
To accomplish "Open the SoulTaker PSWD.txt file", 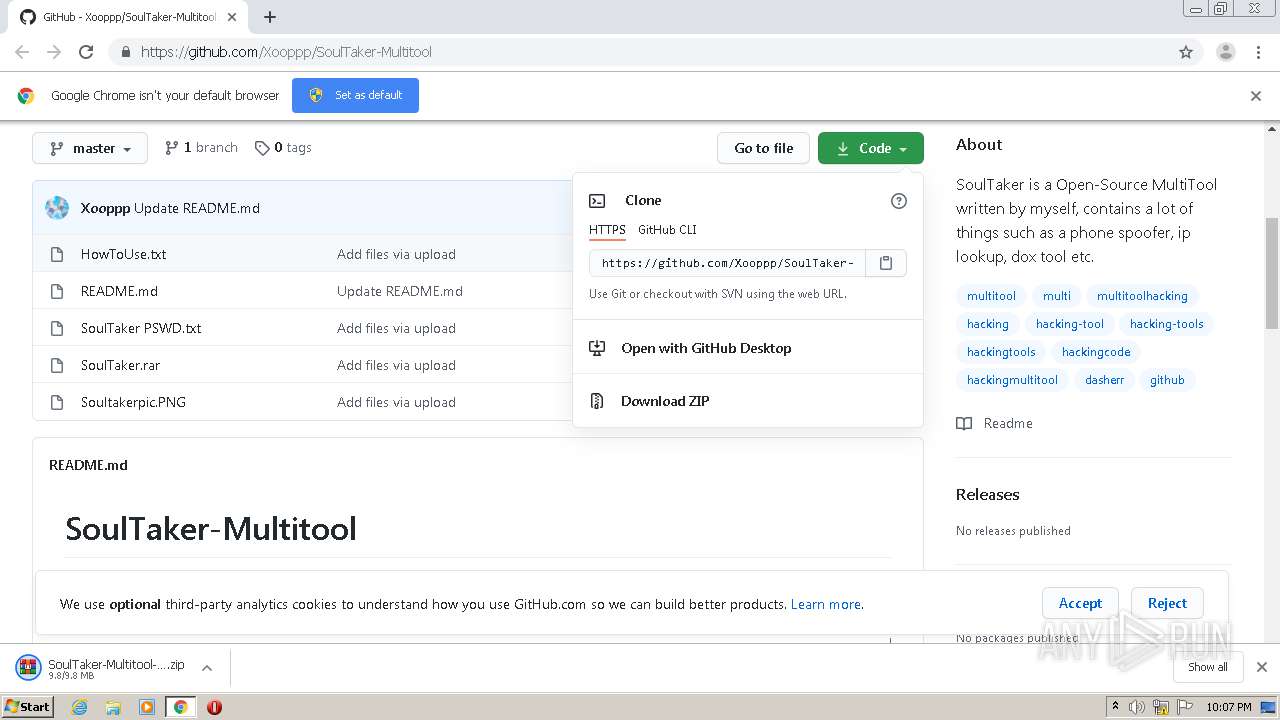I will 141,328.
